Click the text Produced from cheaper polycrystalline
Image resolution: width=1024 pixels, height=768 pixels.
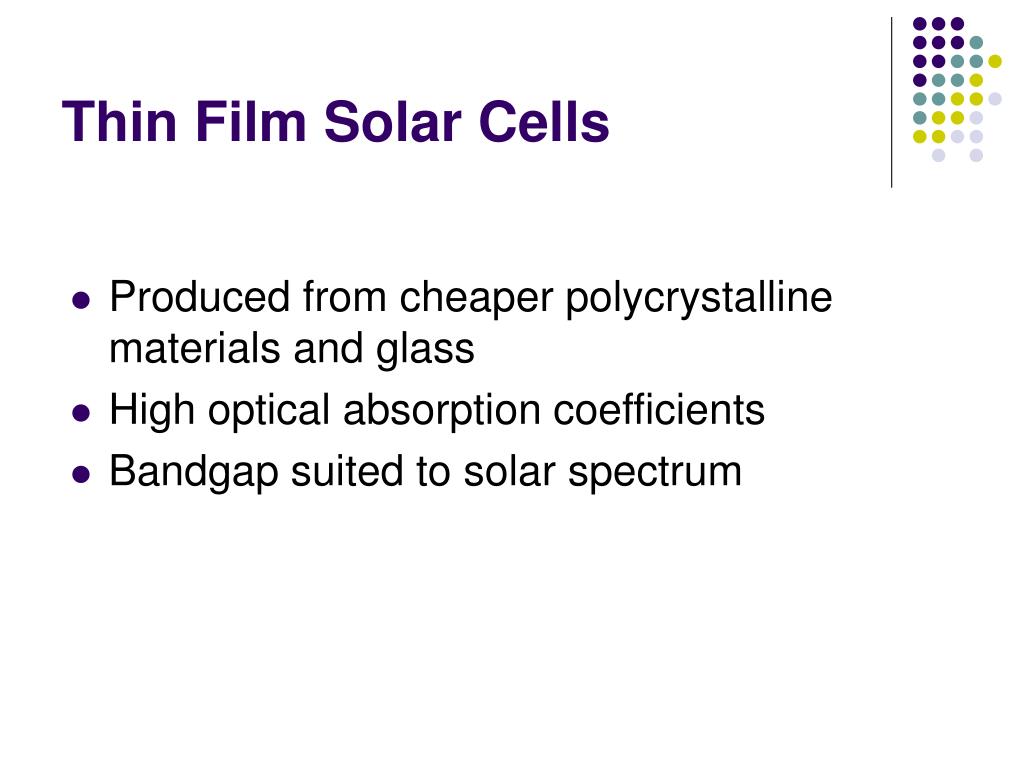coord(471,298)
